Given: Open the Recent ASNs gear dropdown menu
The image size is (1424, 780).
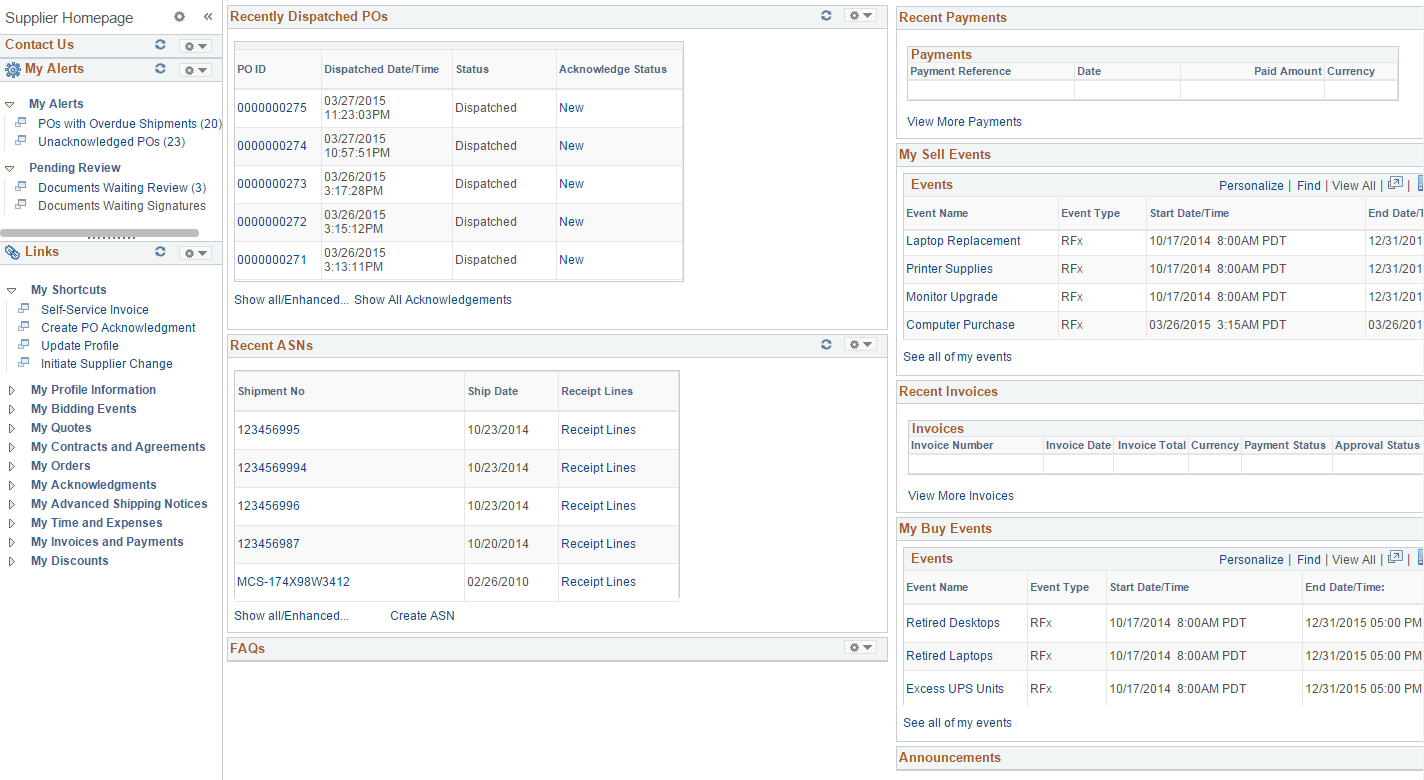Looking at the screenshot, I should [x=858, y=344].
